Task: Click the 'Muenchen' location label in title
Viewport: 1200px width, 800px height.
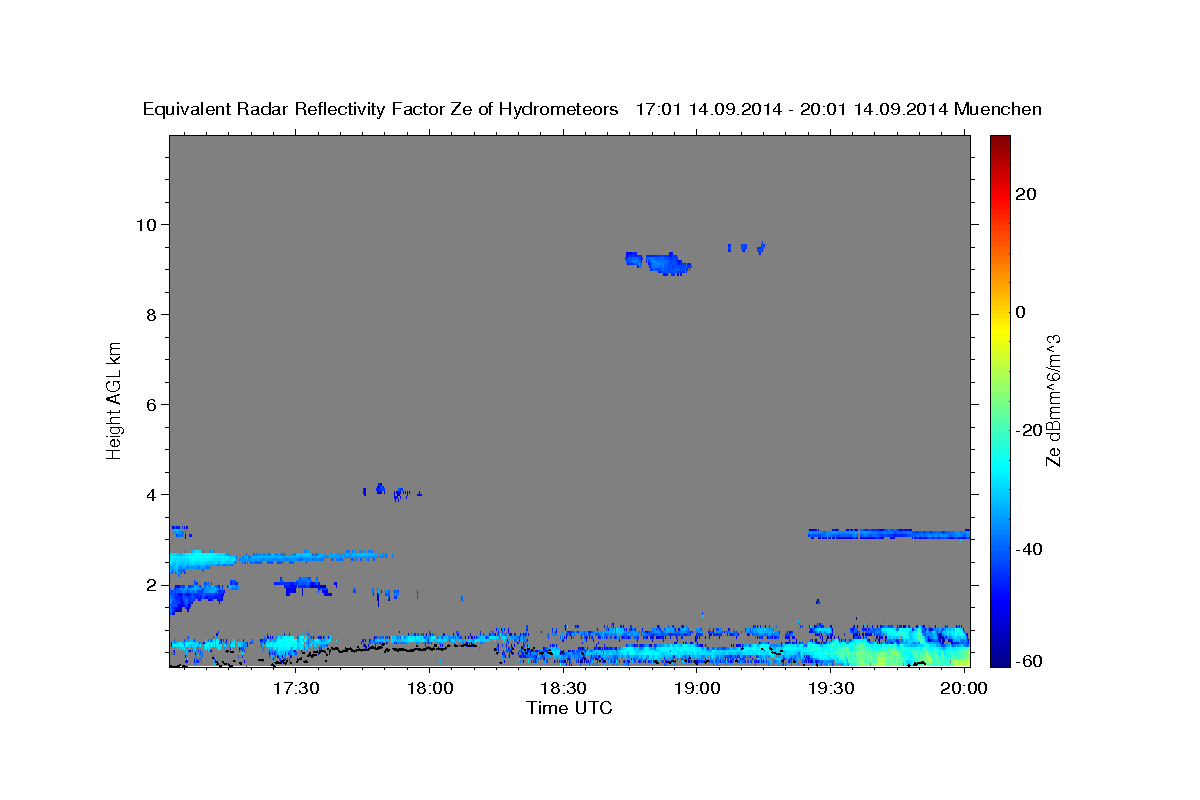Action: (998, 109)
